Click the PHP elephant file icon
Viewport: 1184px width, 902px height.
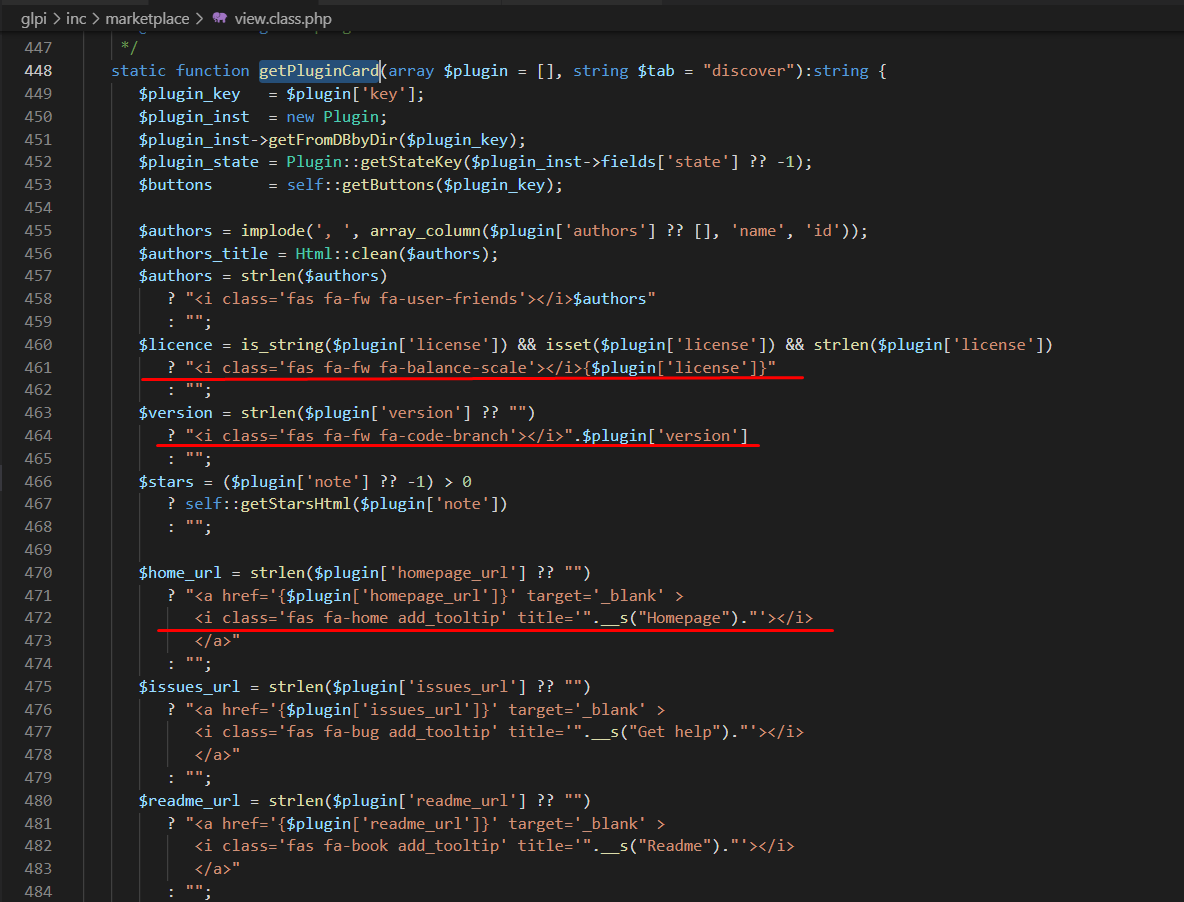220,18
